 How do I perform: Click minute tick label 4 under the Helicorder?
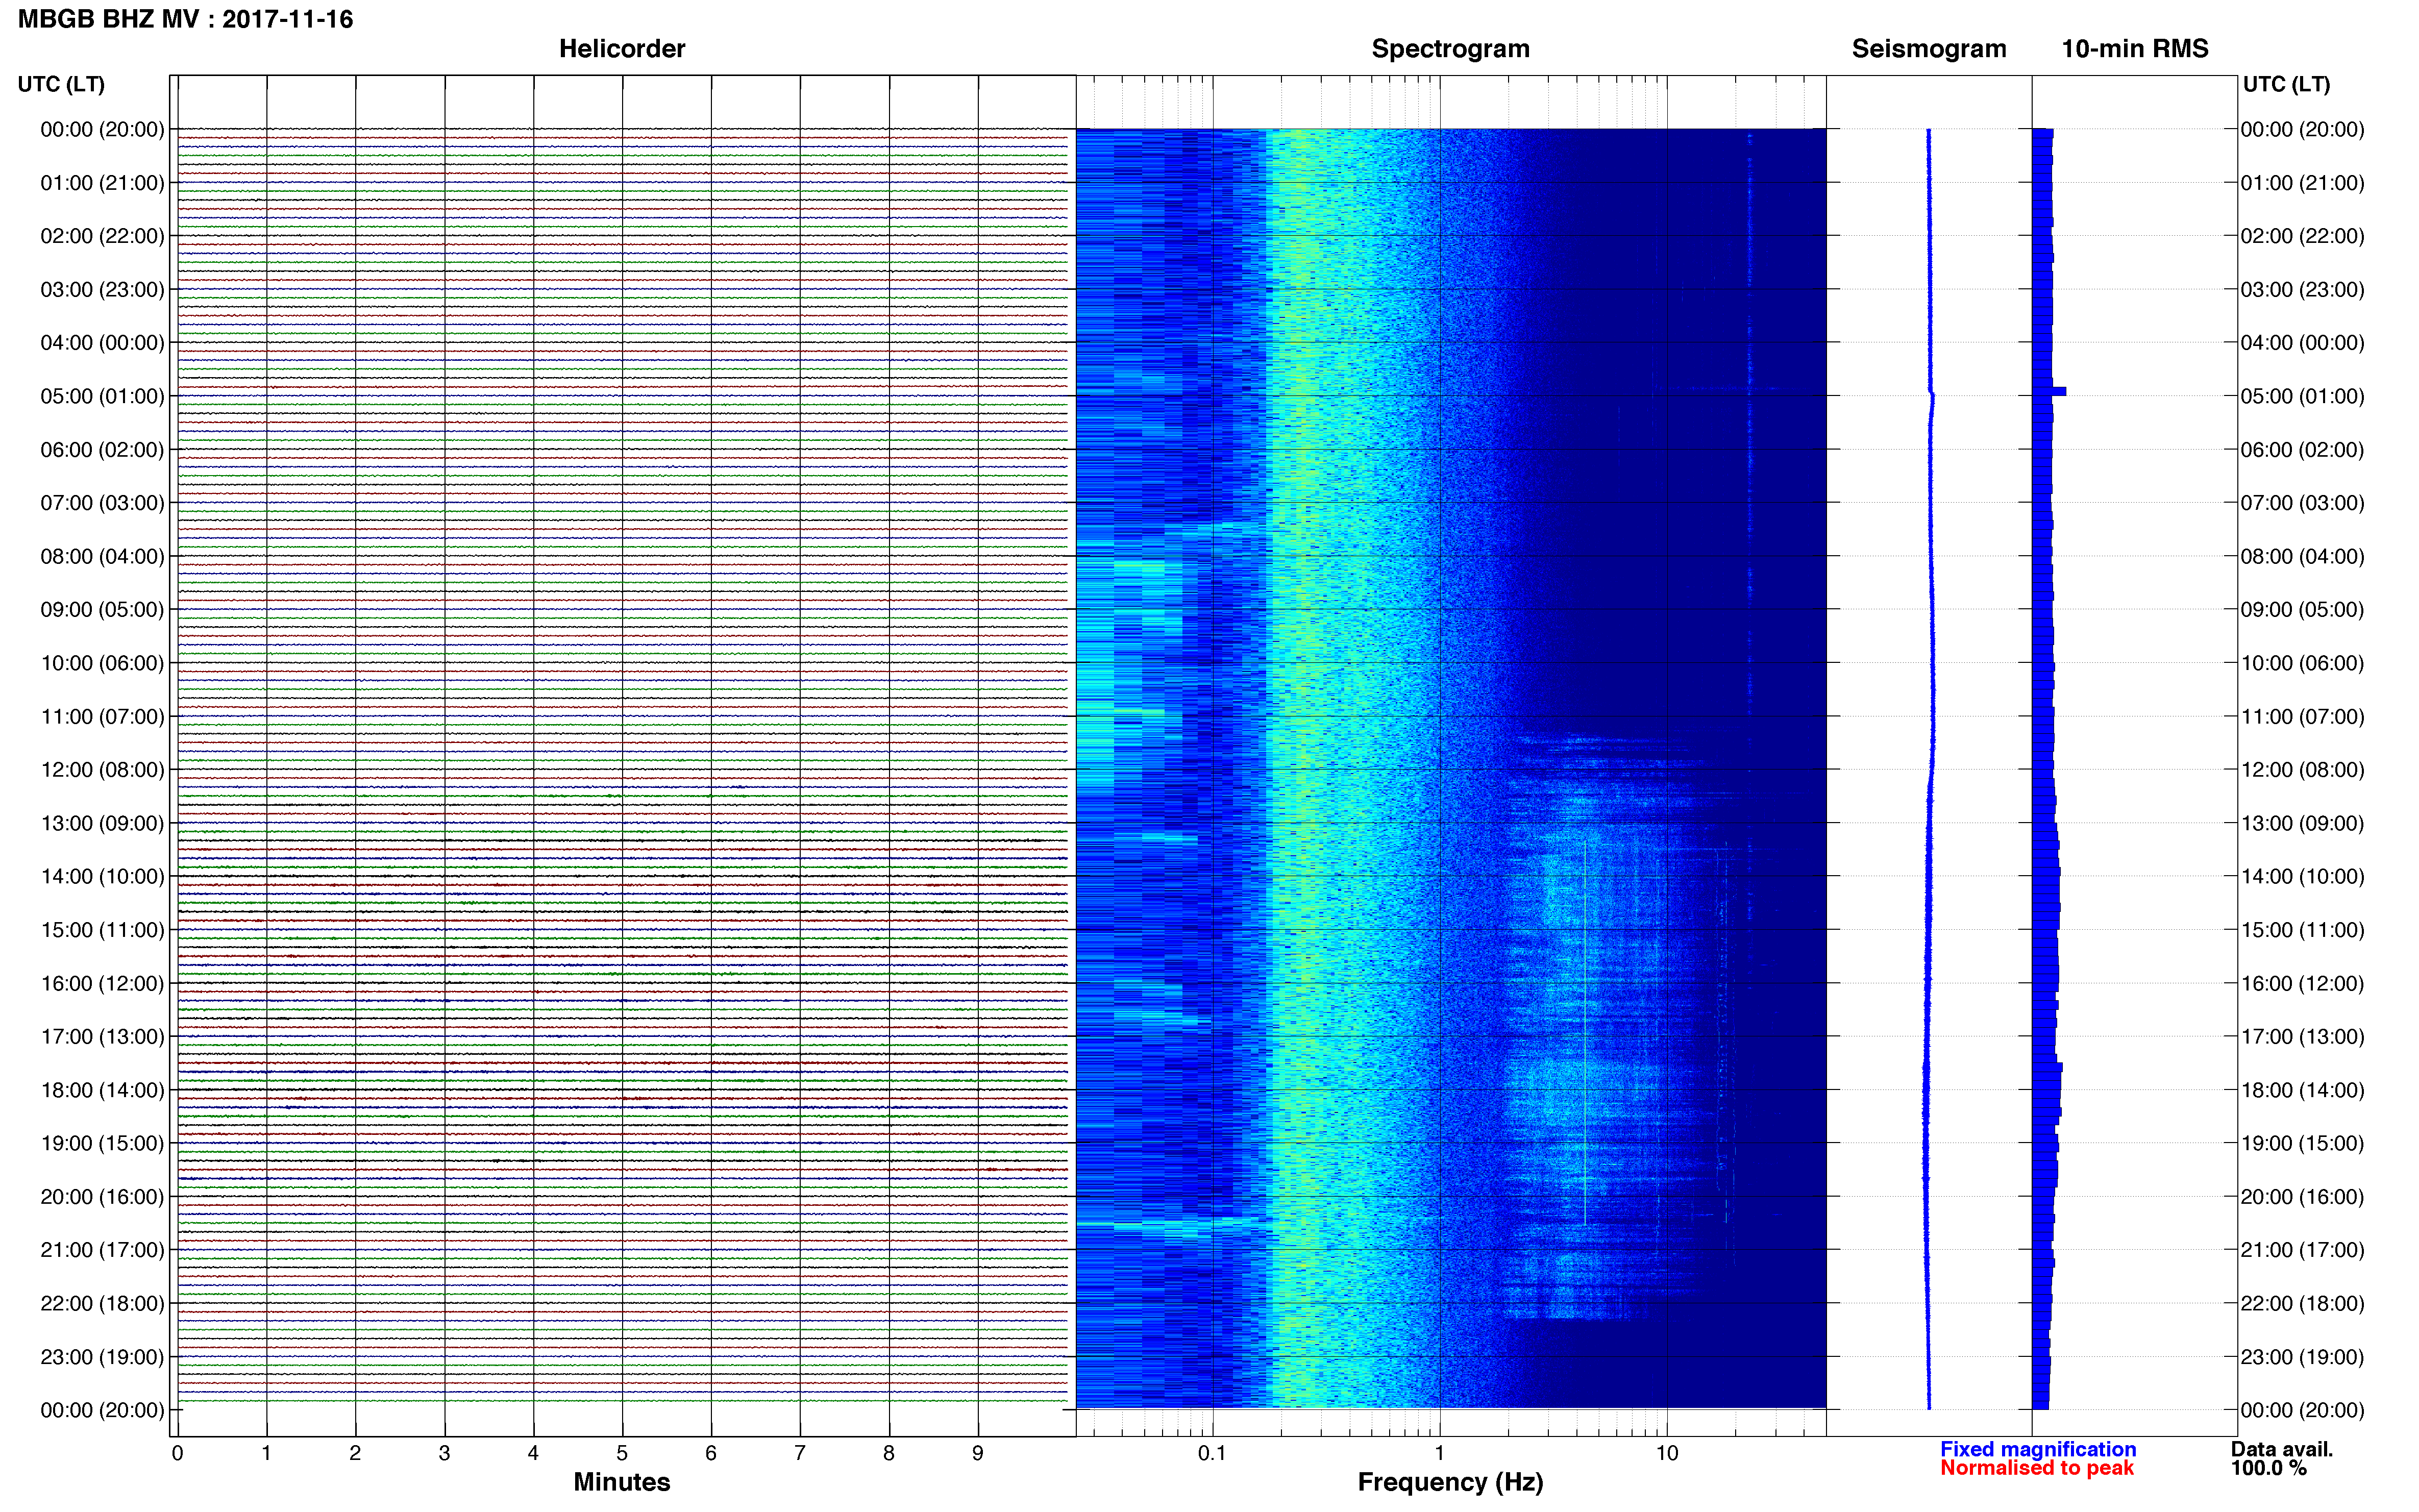click(533, 1453)
